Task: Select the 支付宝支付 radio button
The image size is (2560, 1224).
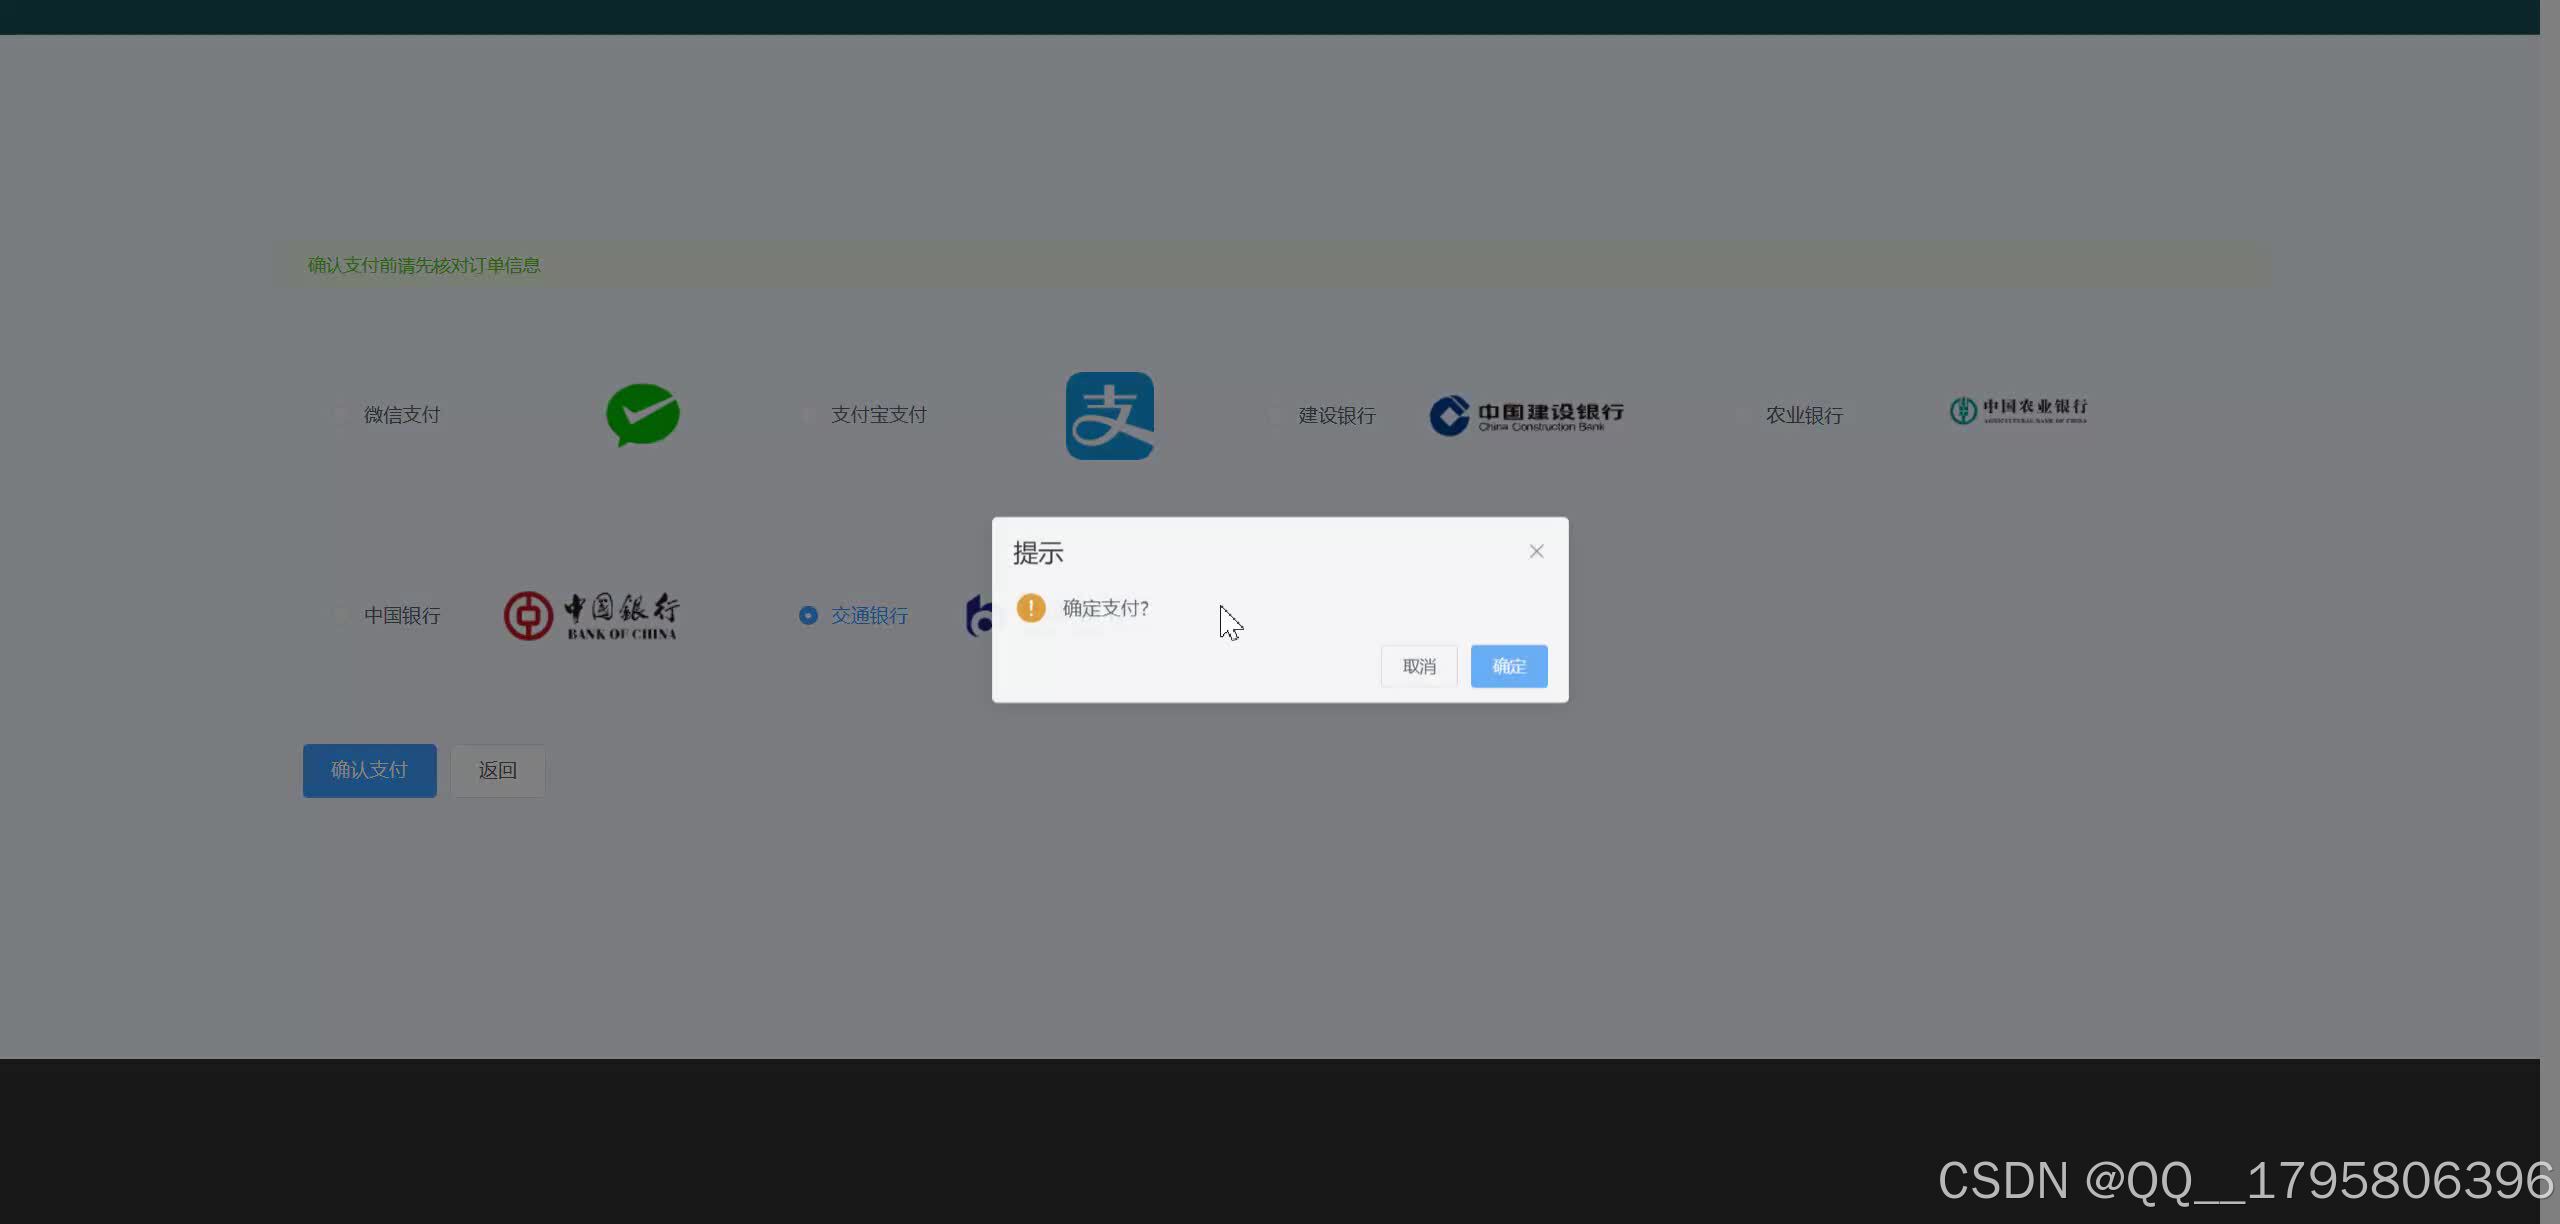Action: 808,414
